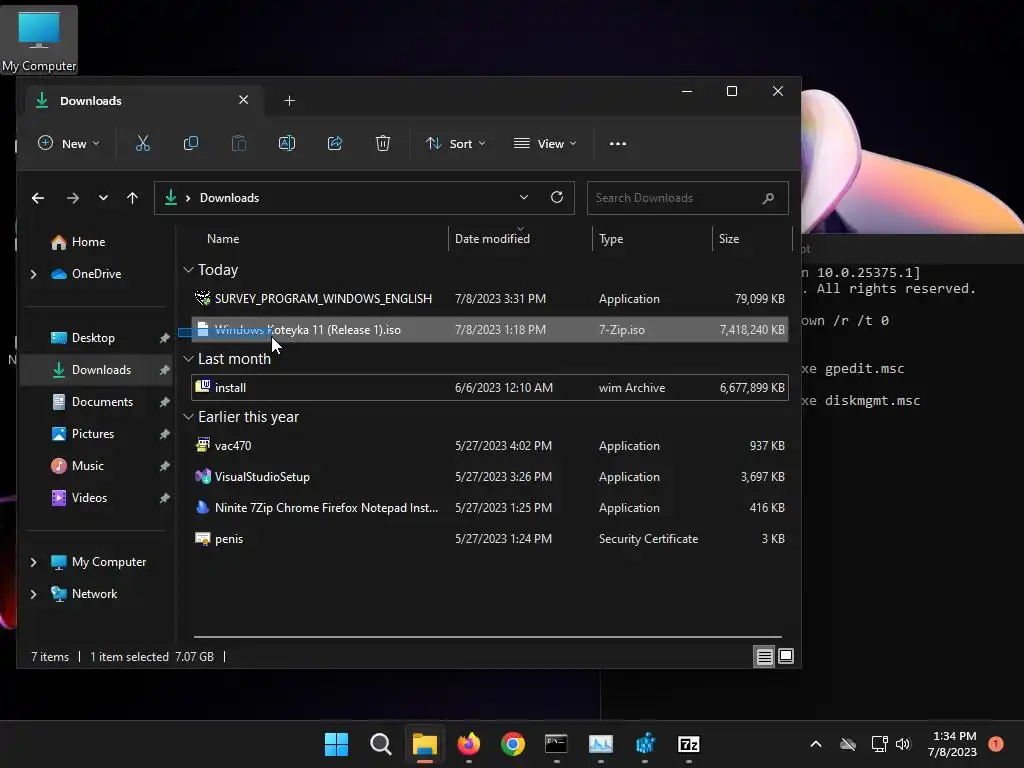Unpin Desktop from quick access pin

pyautogui.click(x=164, y=338)
